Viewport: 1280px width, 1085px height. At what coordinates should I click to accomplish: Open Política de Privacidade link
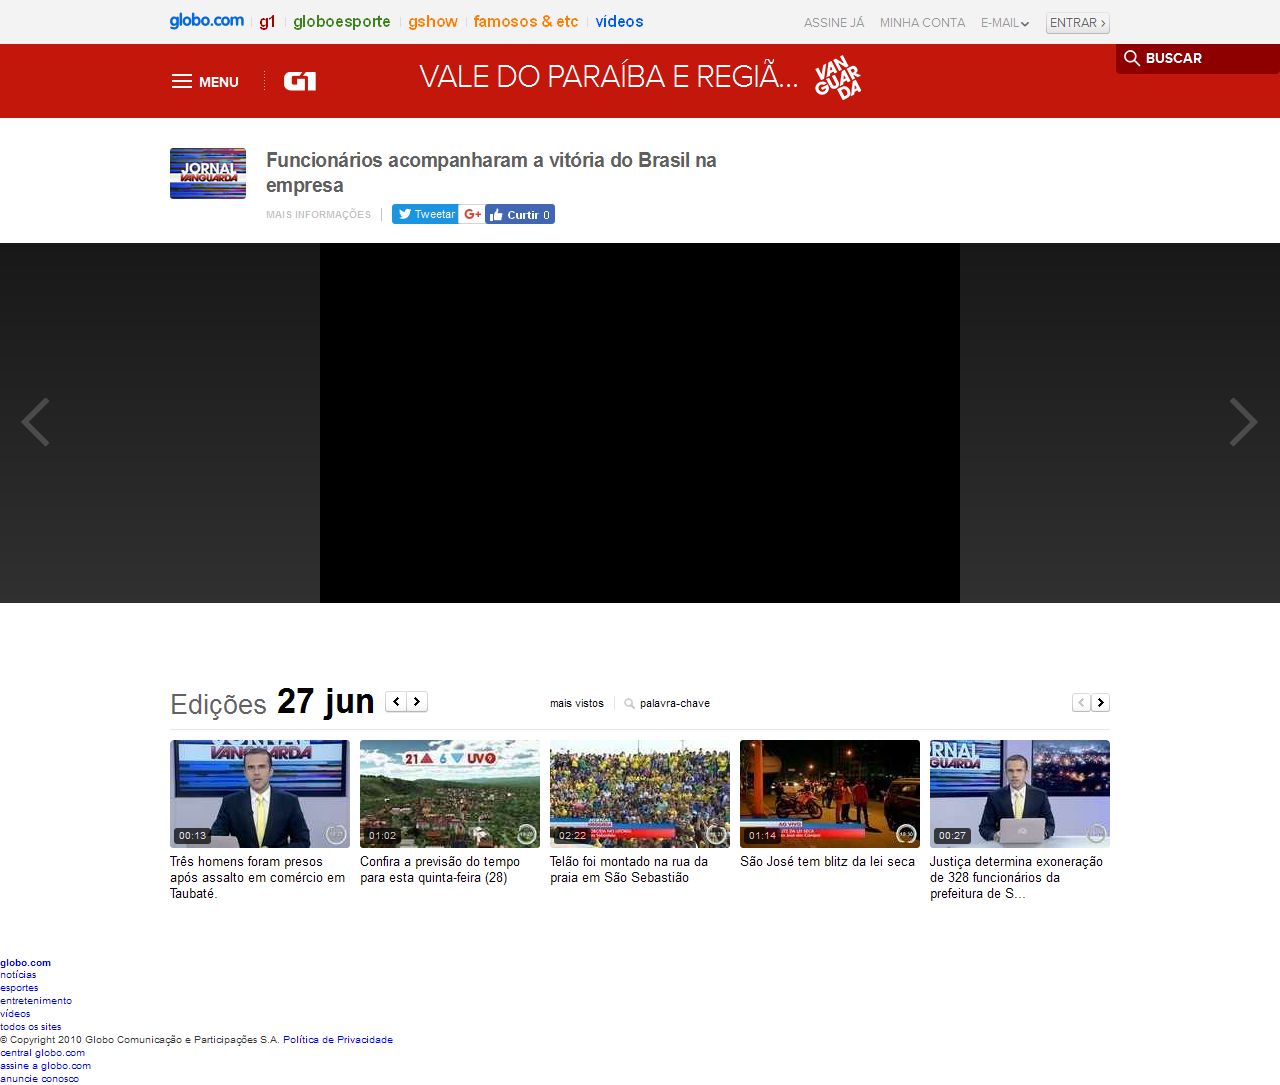coord(337,1040)
